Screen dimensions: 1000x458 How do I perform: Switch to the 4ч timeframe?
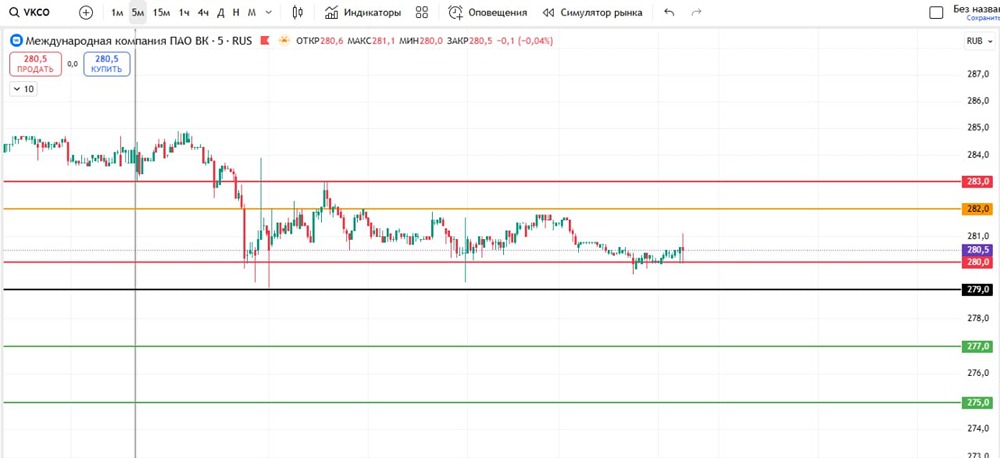click(203, 12)
